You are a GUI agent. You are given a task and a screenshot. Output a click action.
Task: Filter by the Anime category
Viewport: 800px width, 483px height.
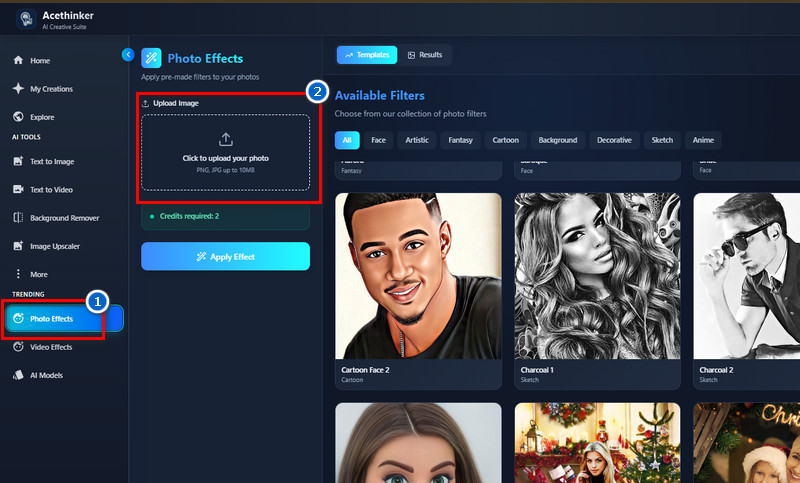[703, 140]
